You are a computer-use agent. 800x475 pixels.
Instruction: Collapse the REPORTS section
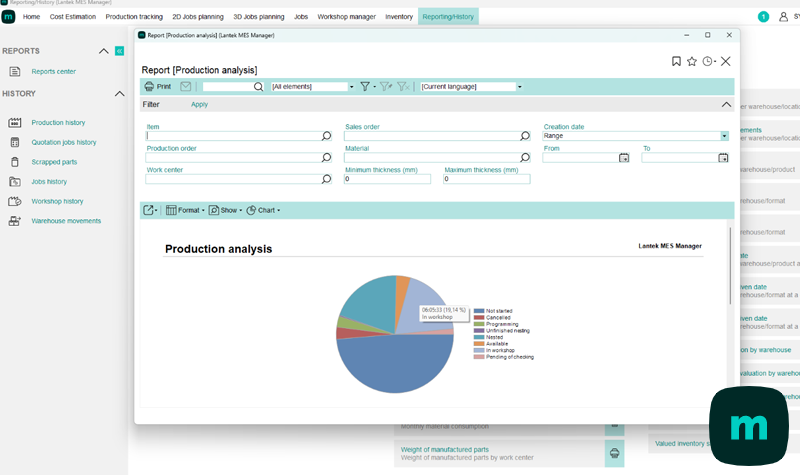(104, 51)
